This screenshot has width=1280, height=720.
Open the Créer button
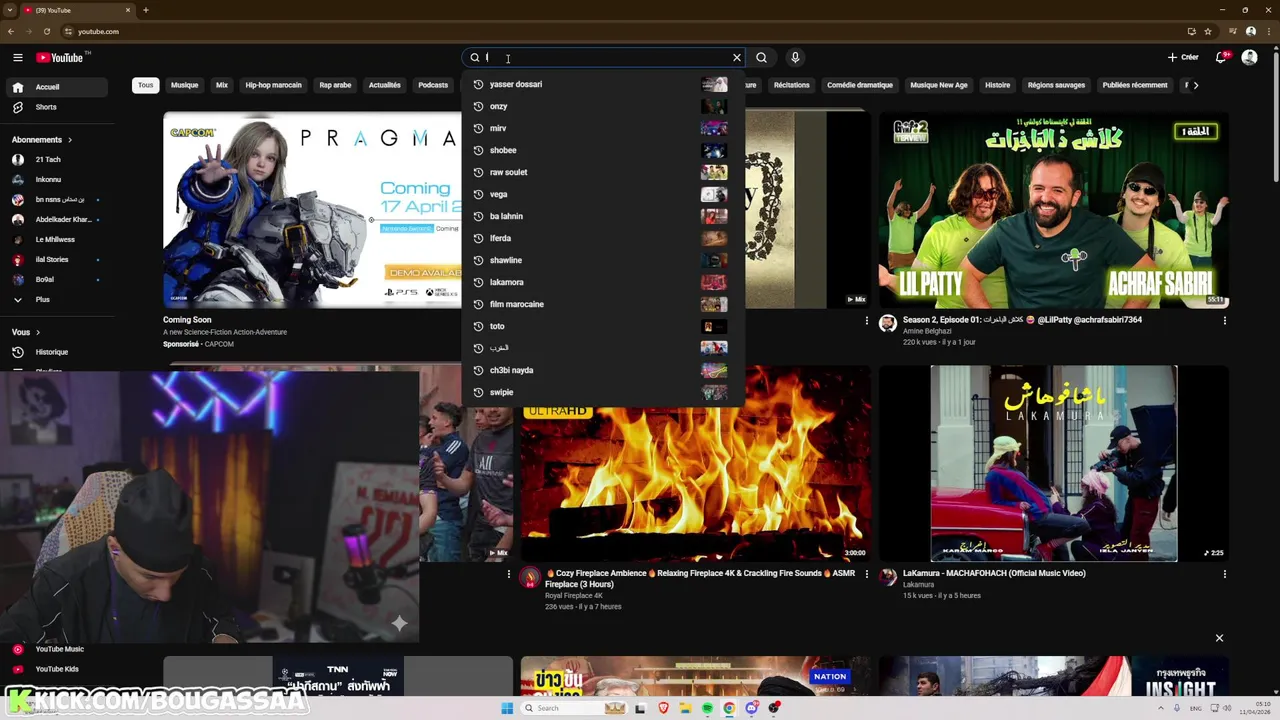[x=1183, y=57]
